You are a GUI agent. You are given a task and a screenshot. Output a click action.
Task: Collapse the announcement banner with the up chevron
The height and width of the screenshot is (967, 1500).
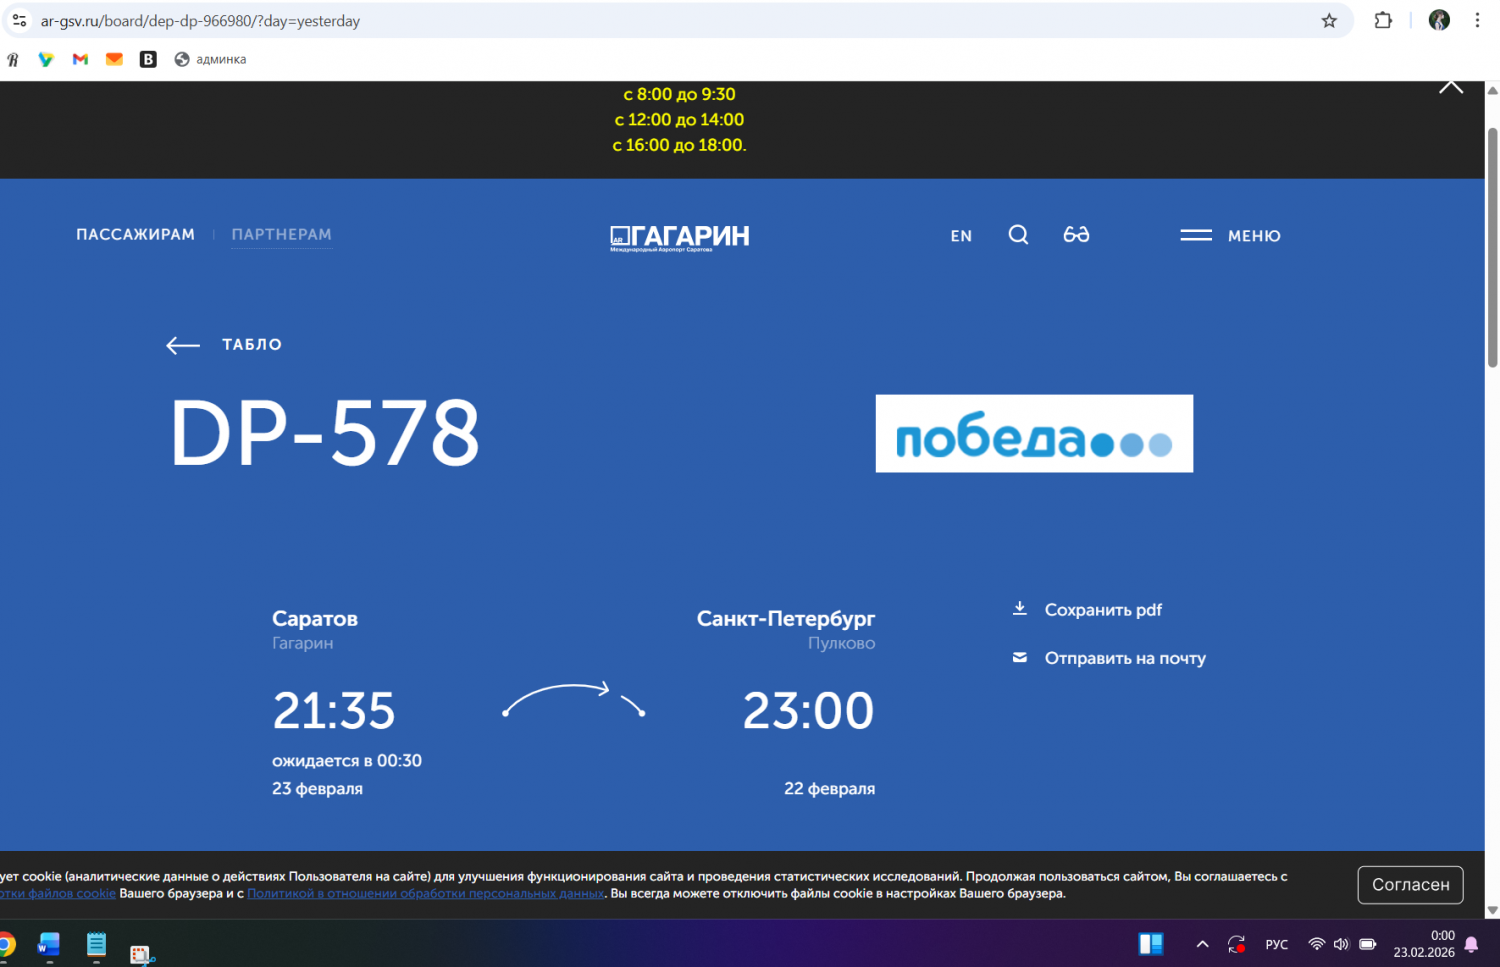tap(1451, 88)
